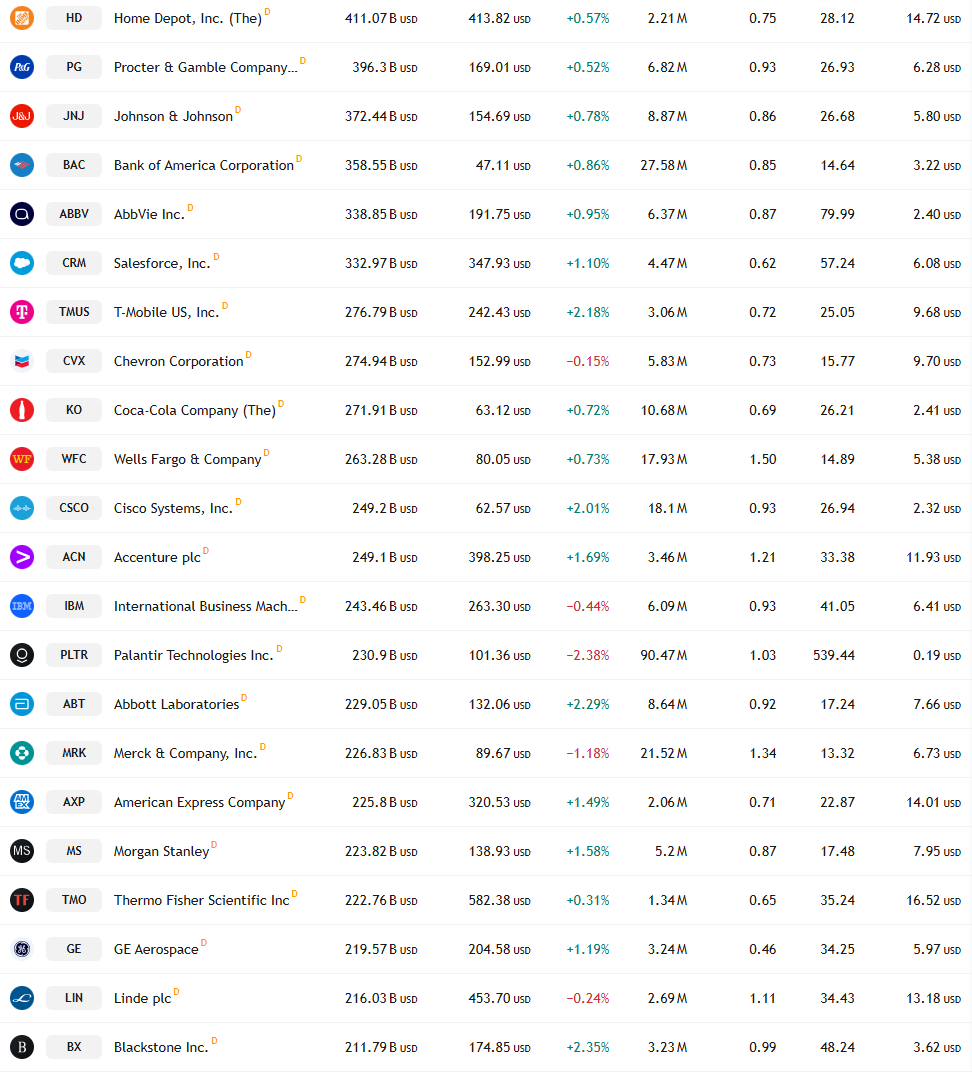Open the ABBV ticker badge
The height and width of the screenshot is (1072, 972).
pyautogui.click(x=74, y=214)
